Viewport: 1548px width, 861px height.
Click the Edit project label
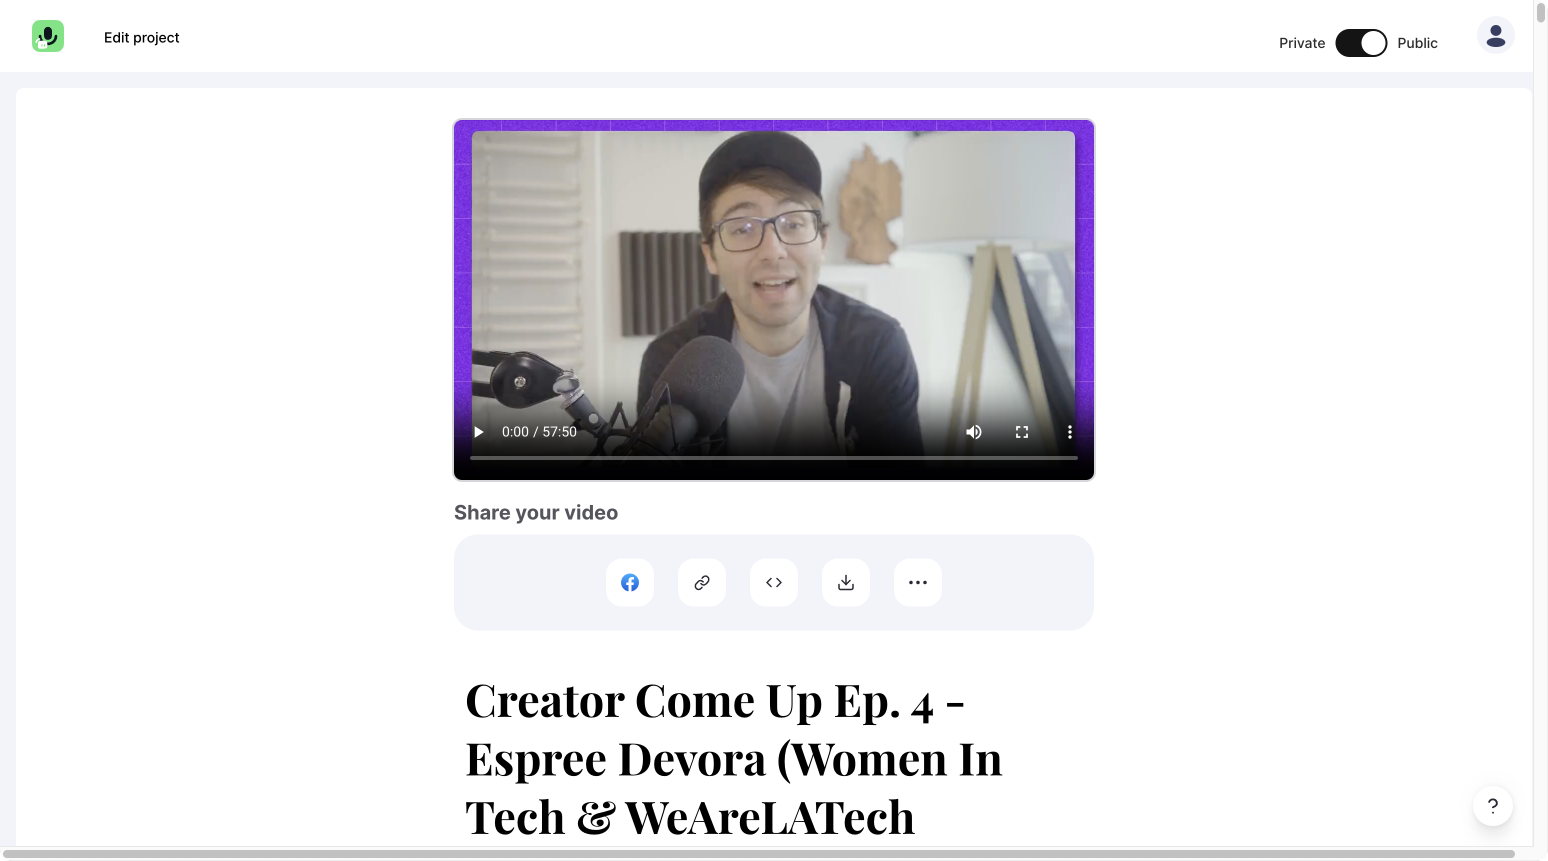pos(142,38)
